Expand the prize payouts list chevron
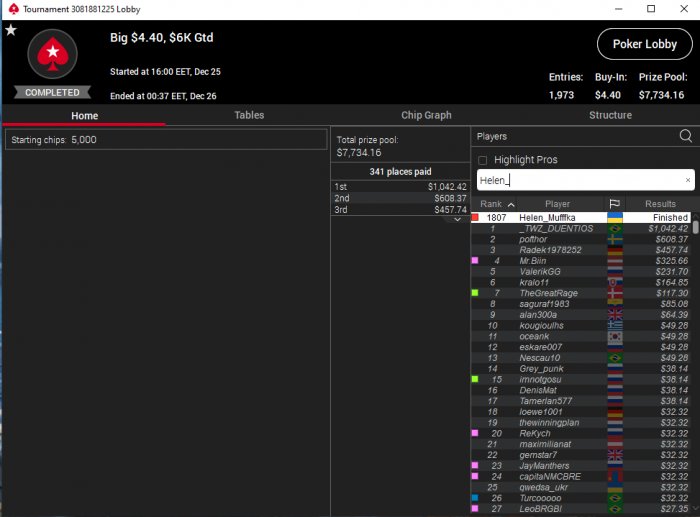The image size is (700, 517). click(457, 220)
